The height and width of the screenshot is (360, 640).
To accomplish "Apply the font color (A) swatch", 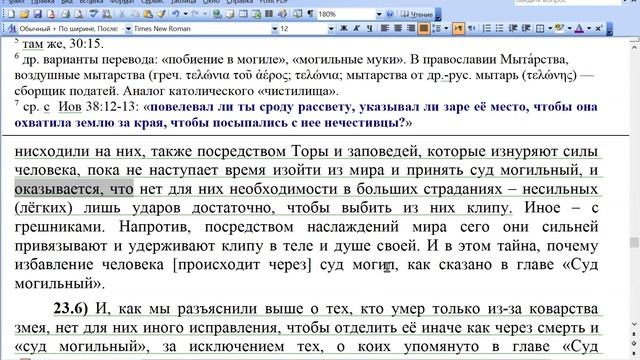I will pyautogui.click(x=579, y=29).
